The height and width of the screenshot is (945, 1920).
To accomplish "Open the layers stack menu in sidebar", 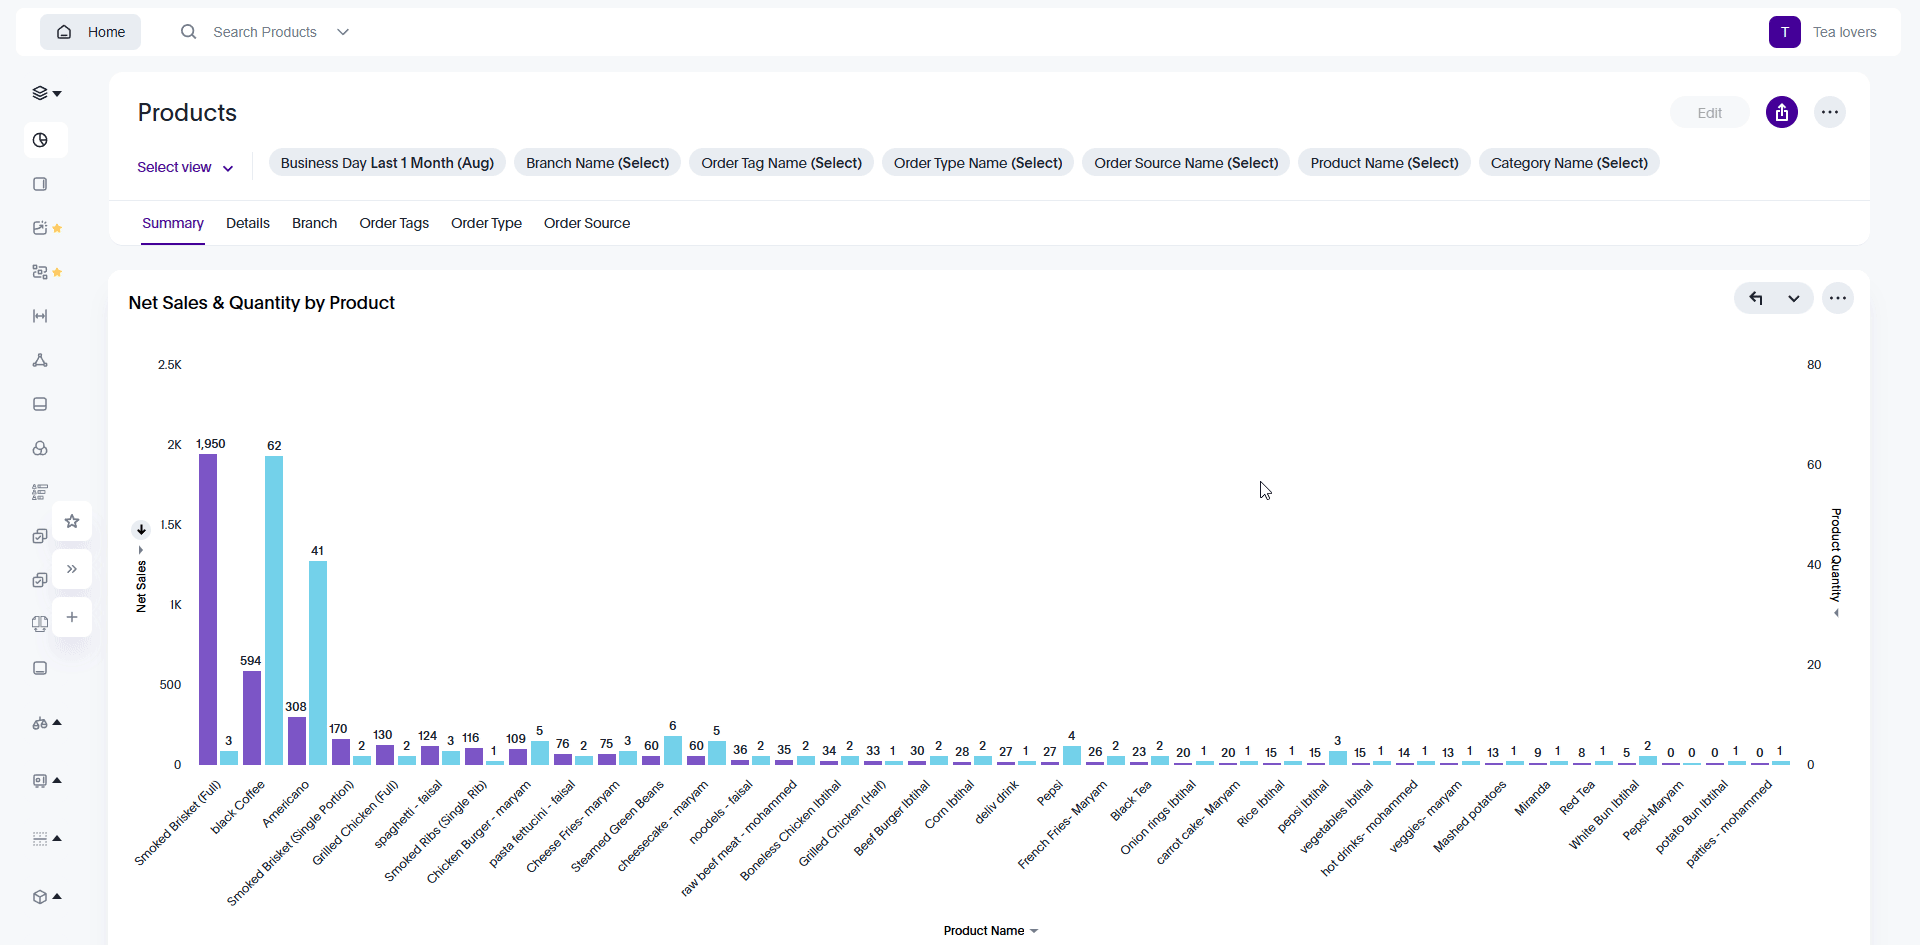I will 46,93.
